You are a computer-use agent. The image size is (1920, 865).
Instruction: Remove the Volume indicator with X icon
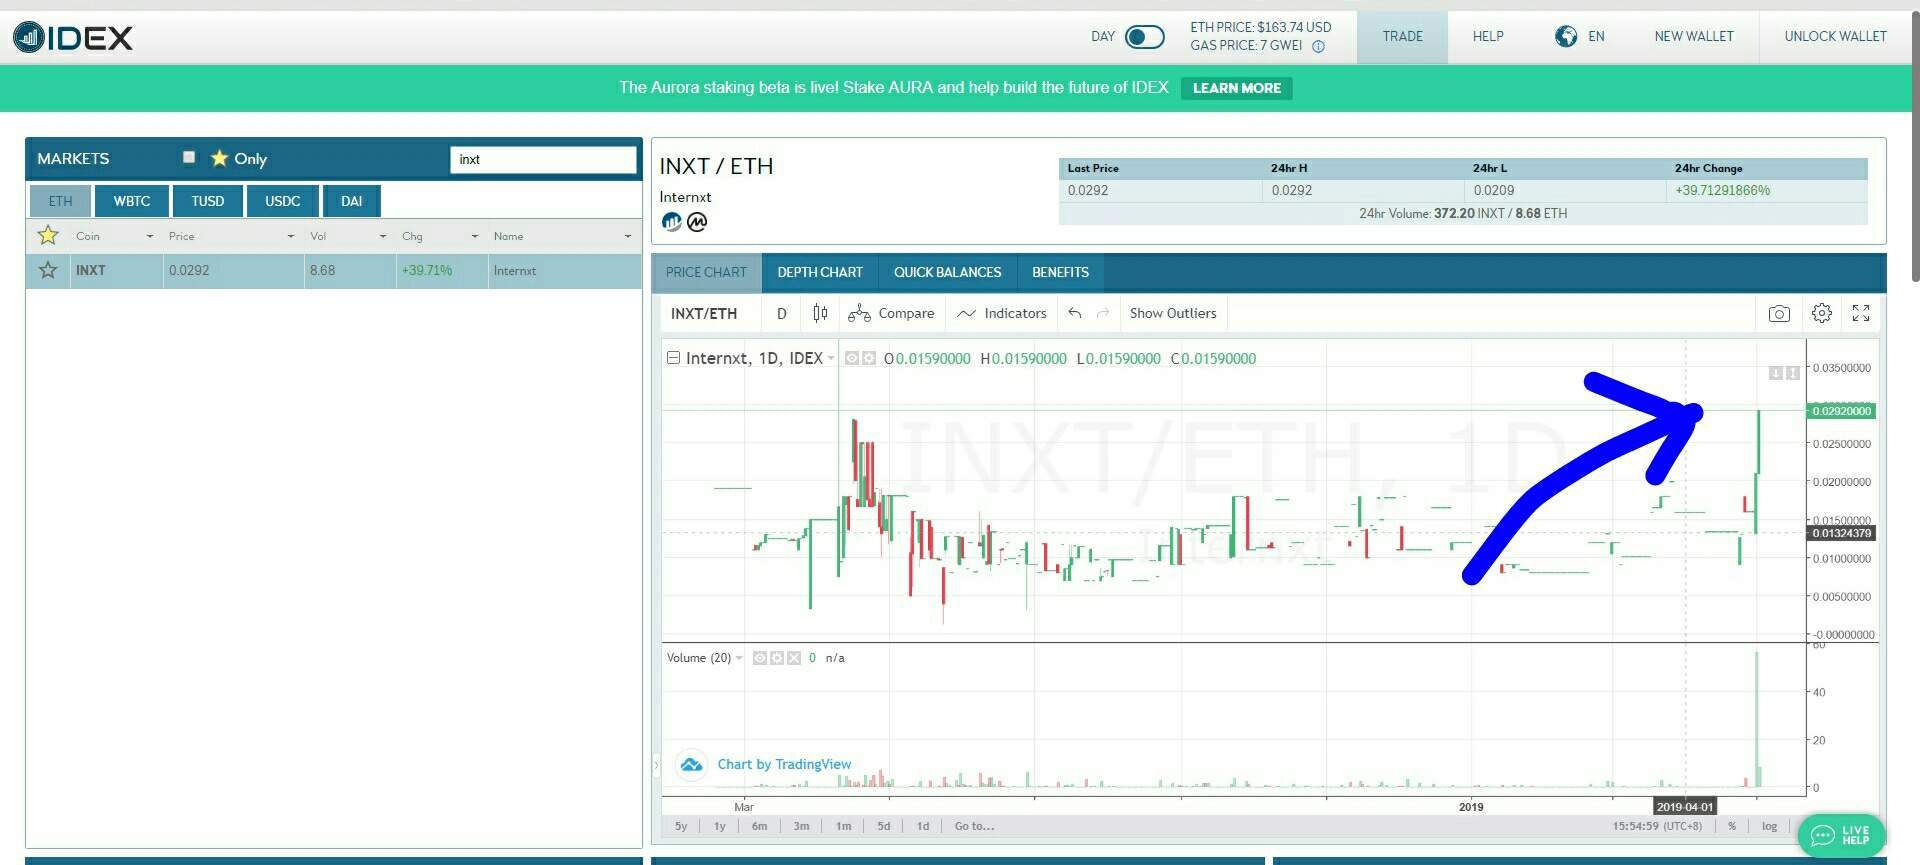(x=794, y=658)
